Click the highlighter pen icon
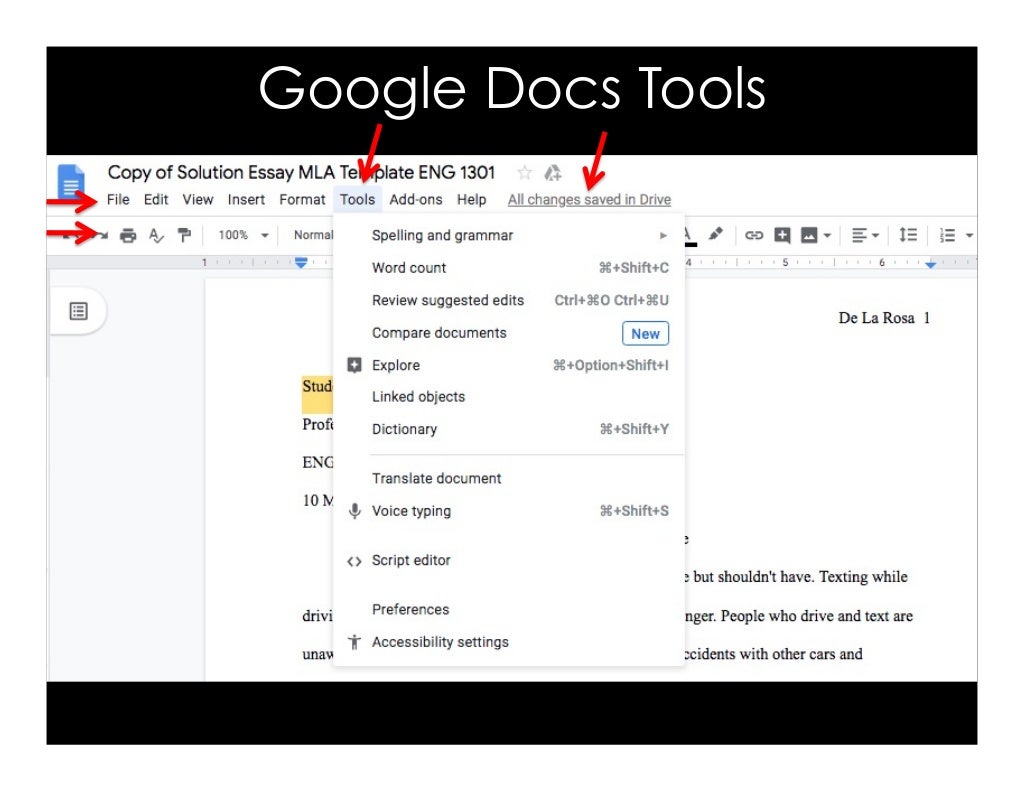 coord(716,234)
